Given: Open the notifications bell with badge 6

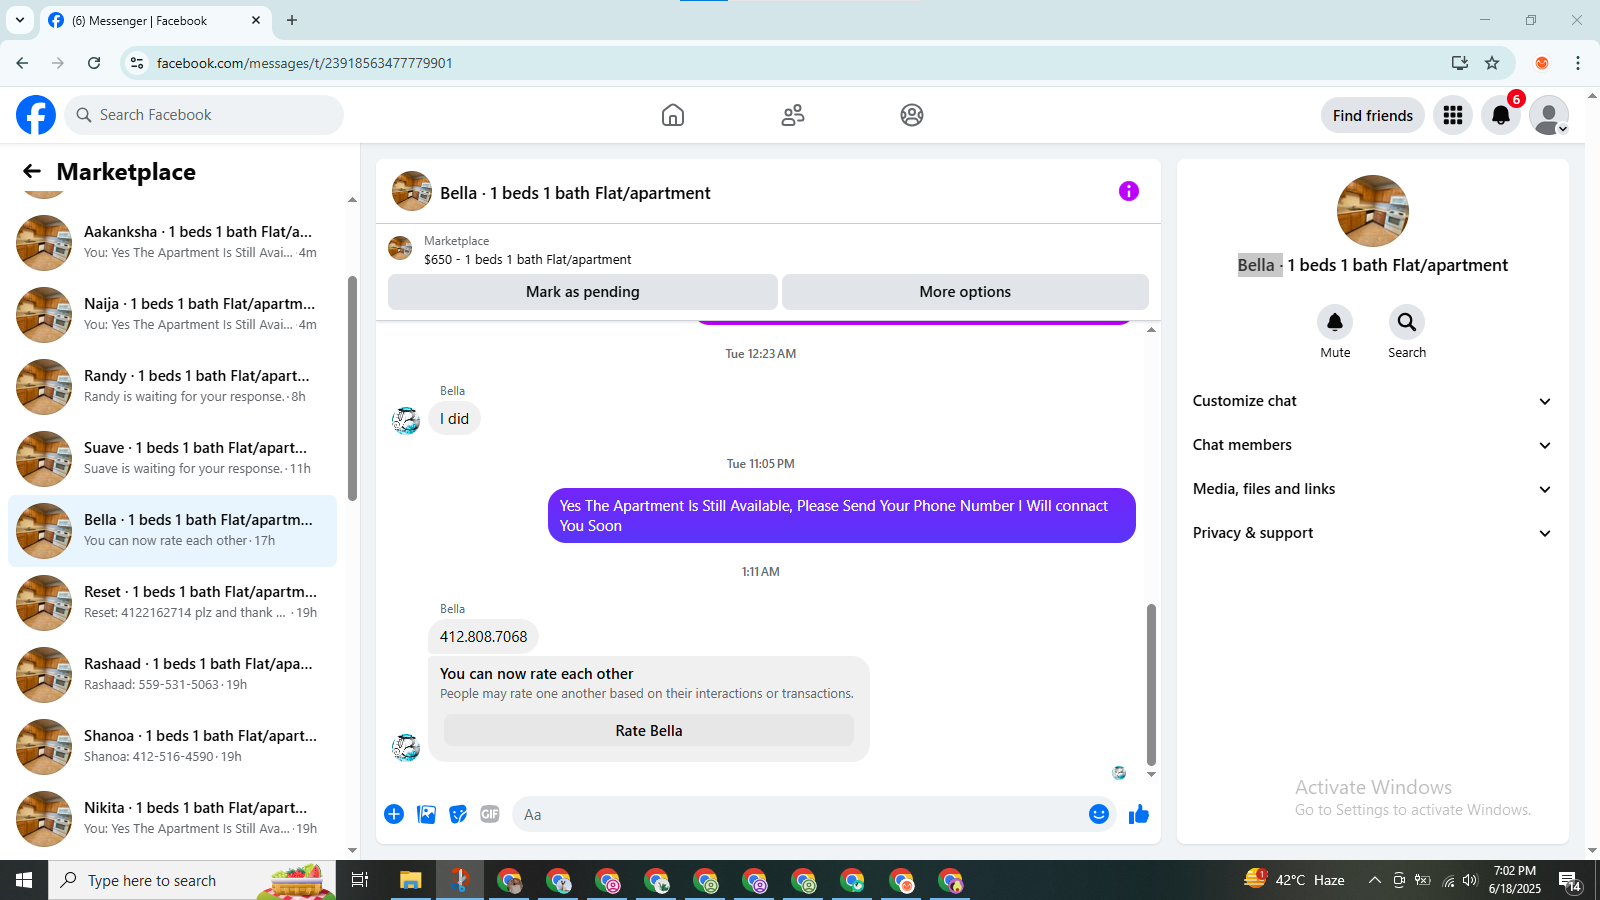Looking at the screenshot, I should point(1501,115).
